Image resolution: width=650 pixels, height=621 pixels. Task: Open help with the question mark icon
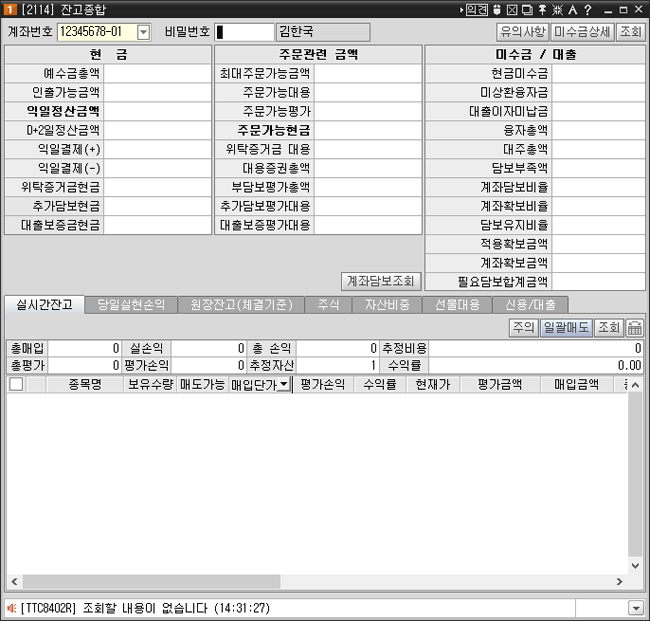[589, 9]
